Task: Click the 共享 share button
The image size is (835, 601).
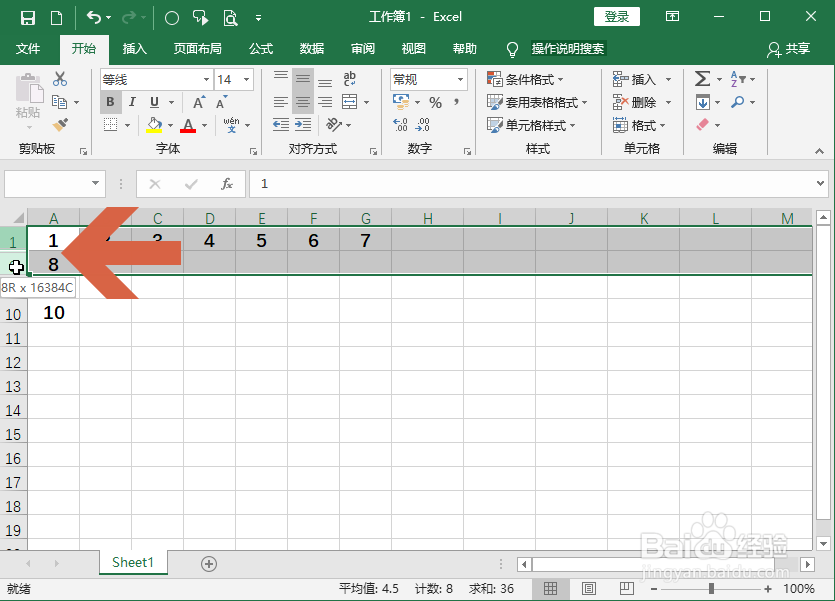Action: tap(789, 49)
